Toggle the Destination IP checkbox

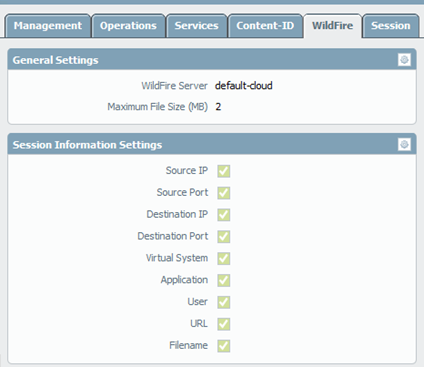coord(224,215)
